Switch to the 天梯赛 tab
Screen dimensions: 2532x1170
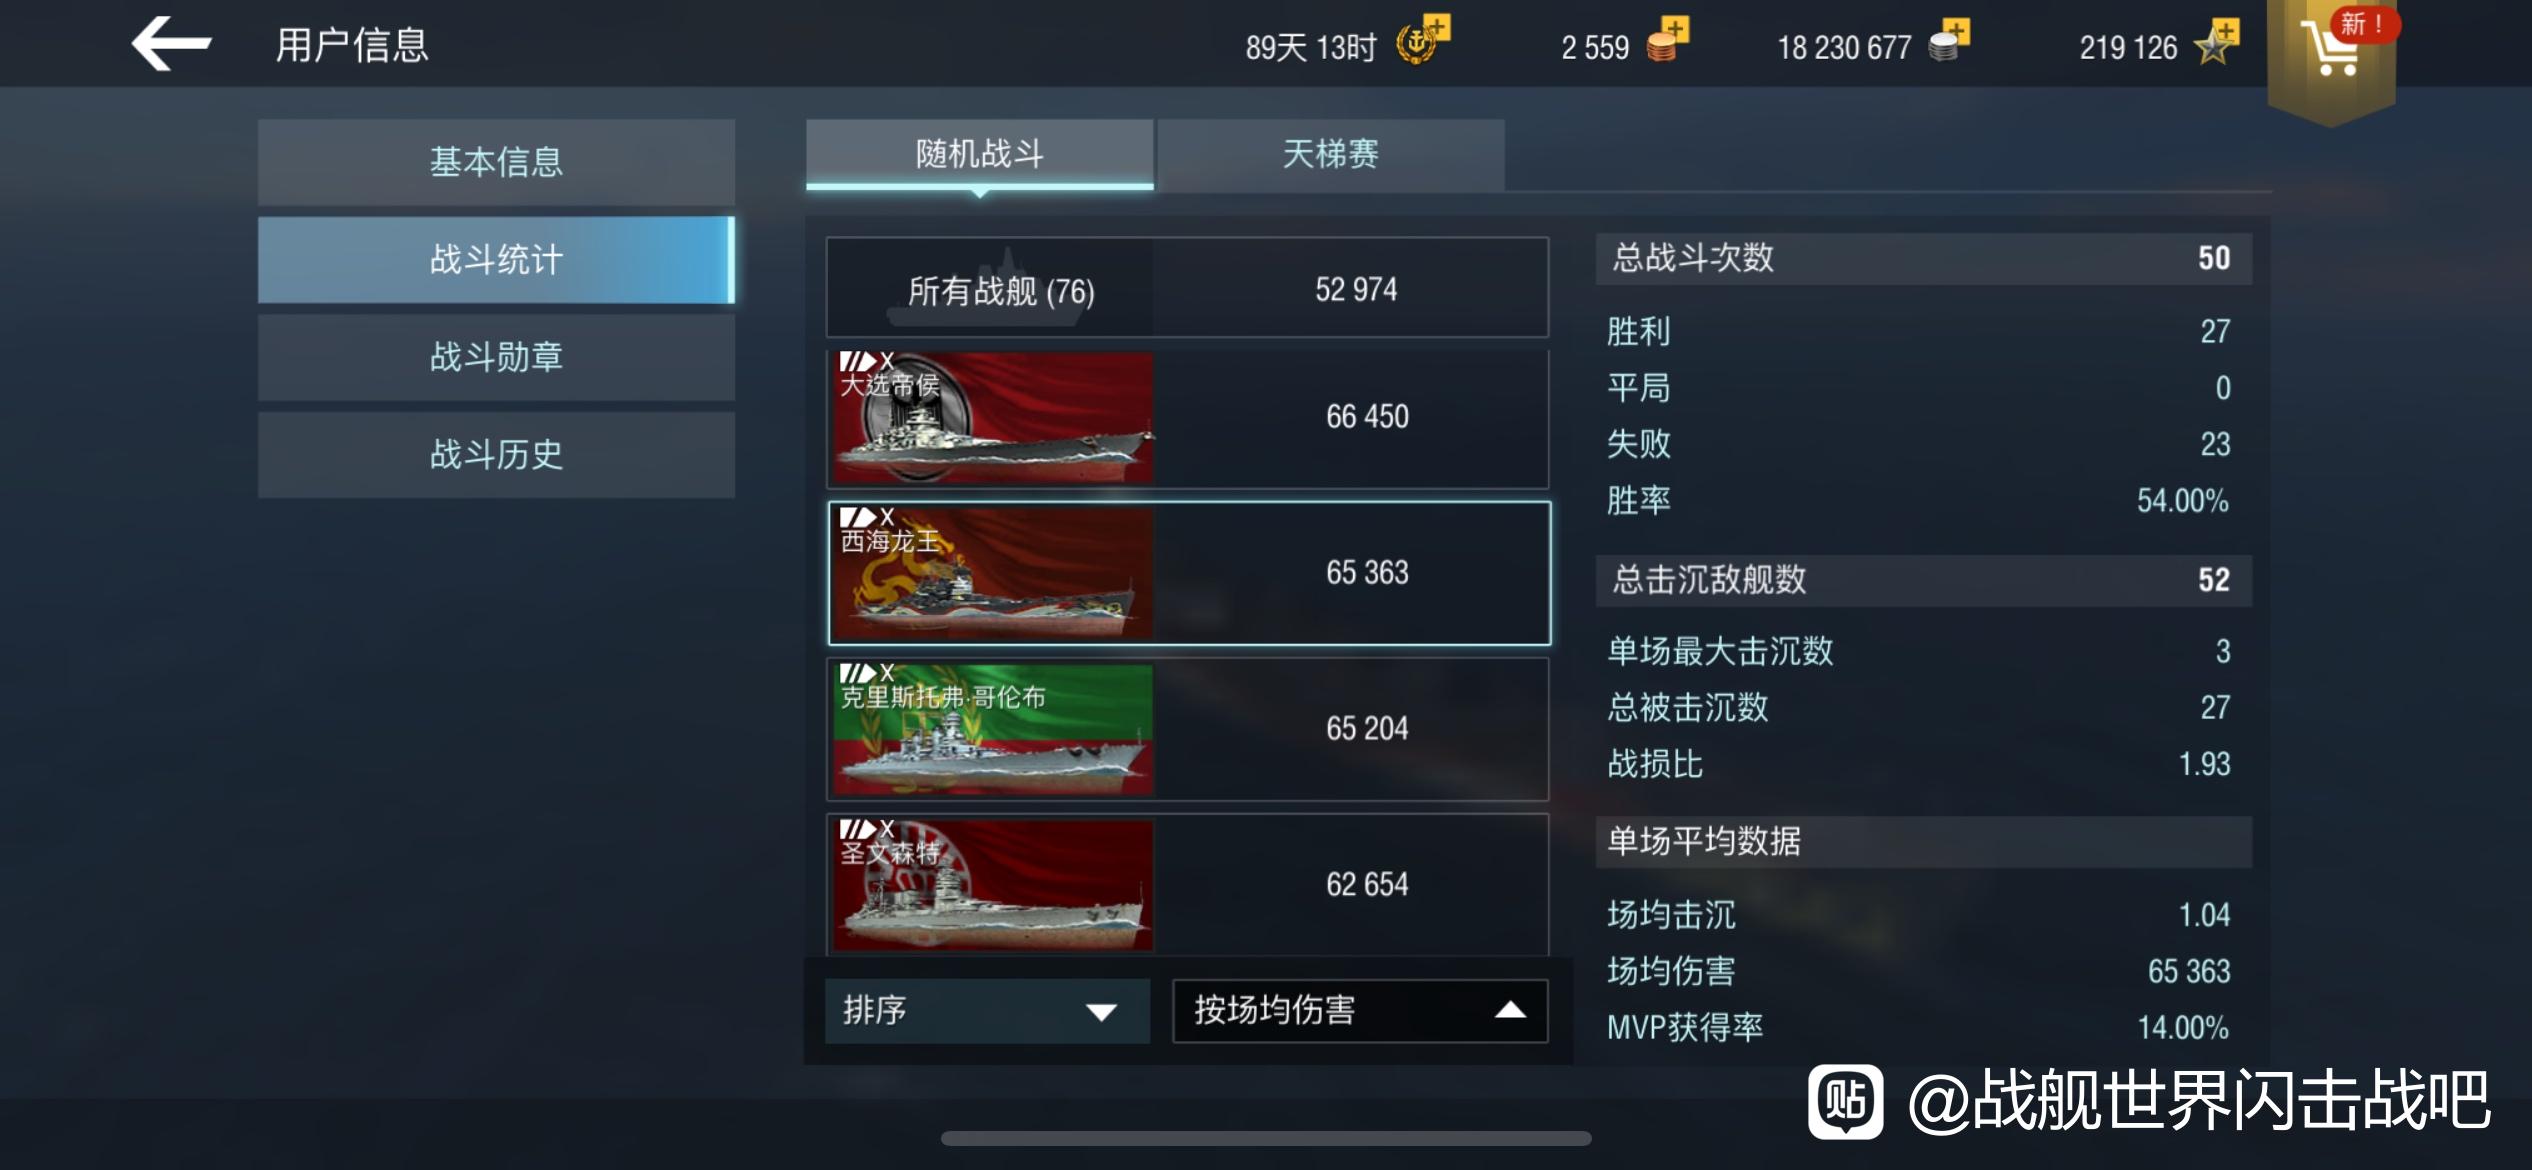click(1330, 154)
